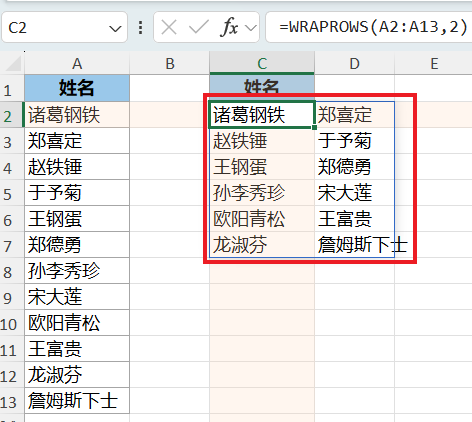Click cell D5 containing 宋大莲
Screen dimensions: 472x422
pos(354,193)
